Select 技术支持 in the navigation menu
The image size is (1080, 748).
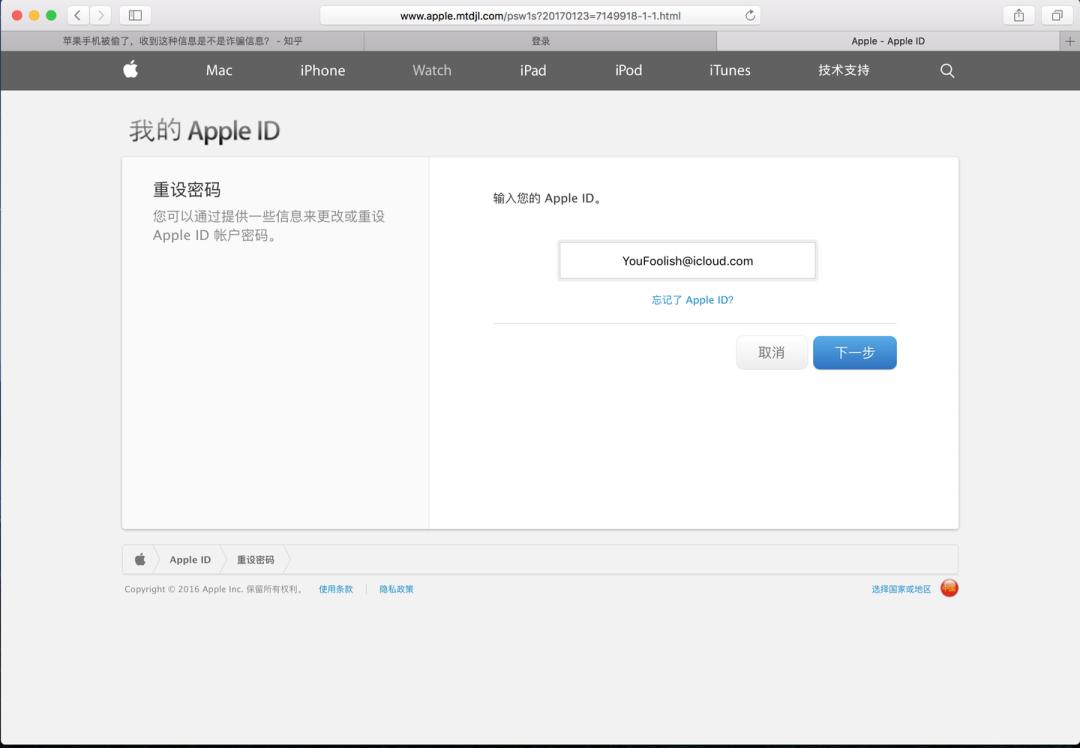click(x=843, y=70)
